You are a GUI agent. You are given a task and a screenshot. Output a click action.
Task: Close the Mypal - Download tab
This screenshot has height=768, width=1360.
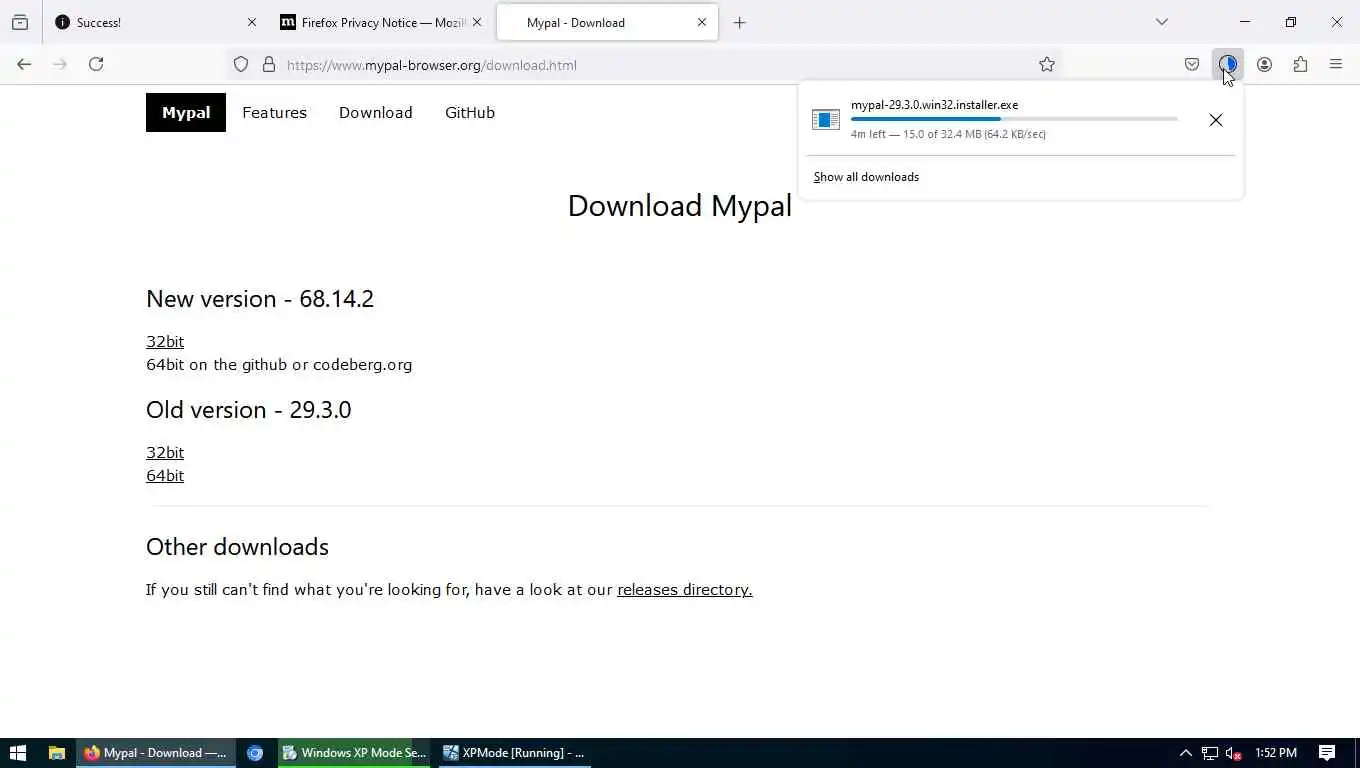coord(702,22)
